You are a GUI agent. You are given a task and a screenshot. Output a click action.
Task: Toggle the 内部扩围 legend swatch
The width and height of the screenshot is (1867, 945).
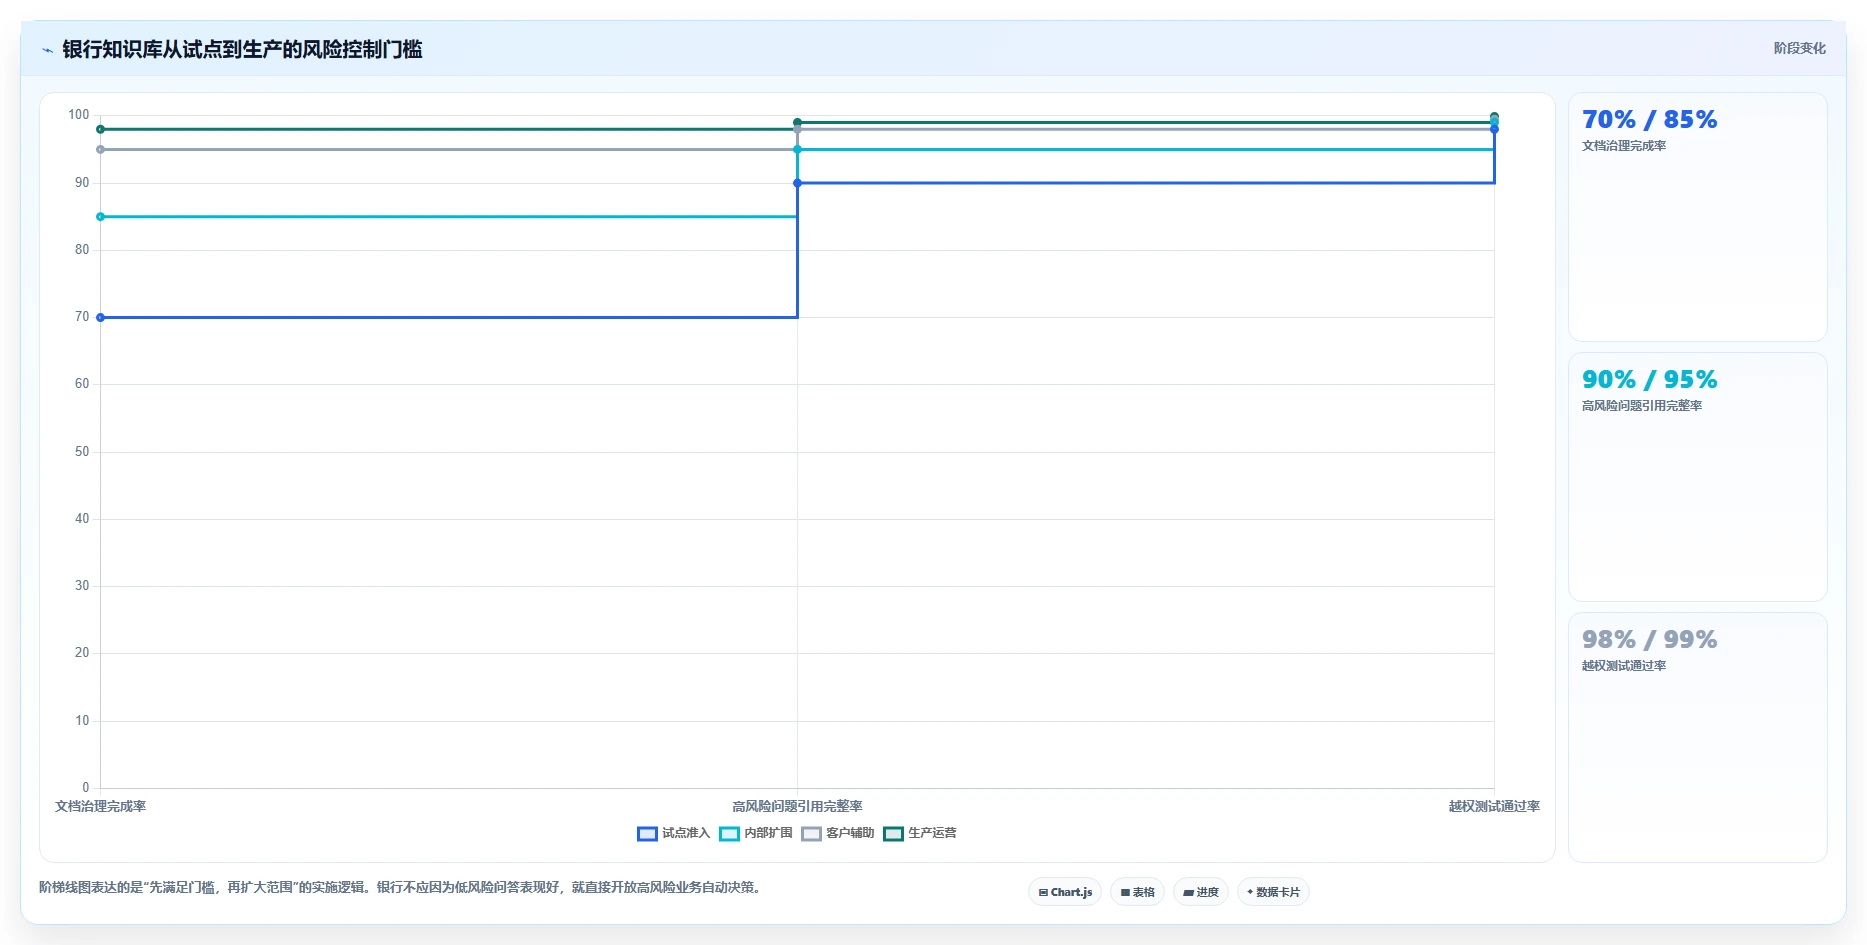coord(729,834)
